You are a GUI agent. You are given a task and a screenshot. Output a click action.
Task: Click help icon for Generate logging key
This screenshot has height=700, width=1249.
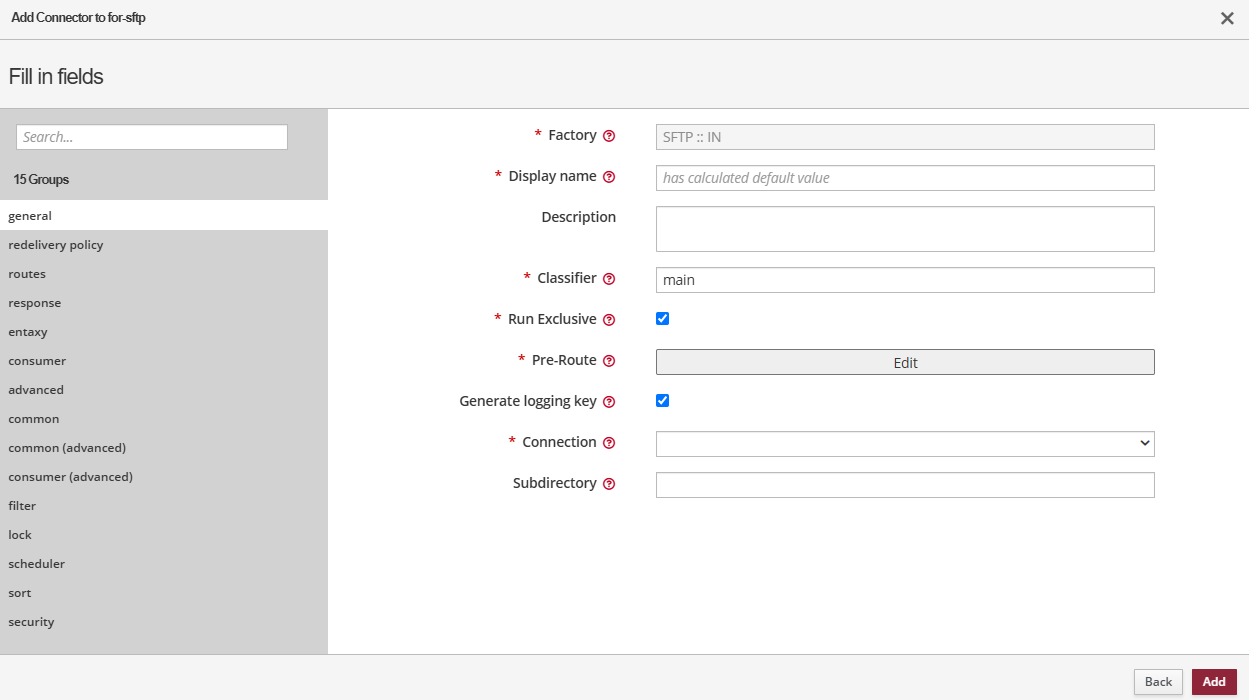click(x=609, y=402)
